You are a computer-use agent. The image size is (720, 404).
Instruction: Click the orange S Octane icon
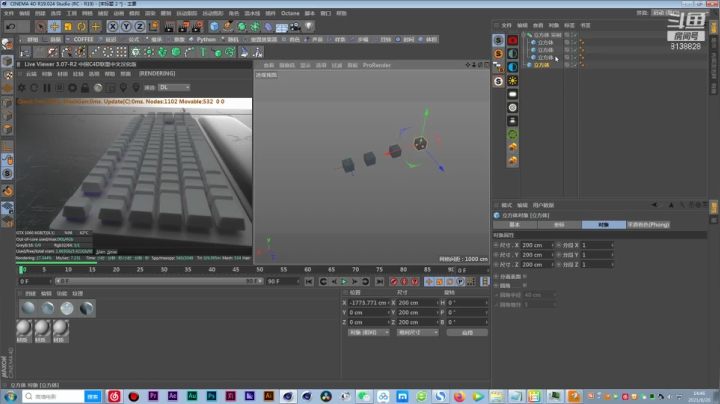(498, 54)
